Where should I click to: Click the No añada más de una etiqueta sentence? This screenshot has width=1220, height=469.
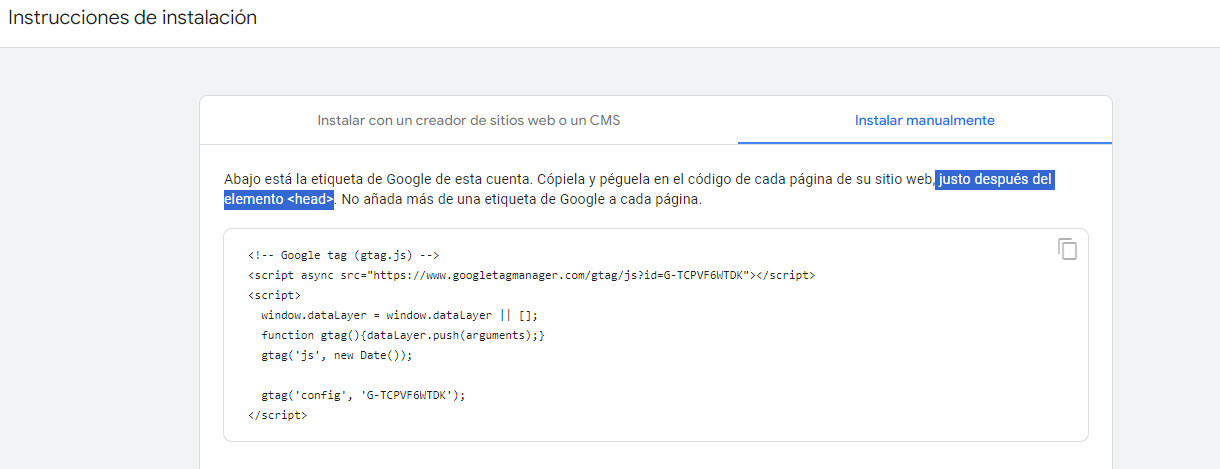point(520,200)
